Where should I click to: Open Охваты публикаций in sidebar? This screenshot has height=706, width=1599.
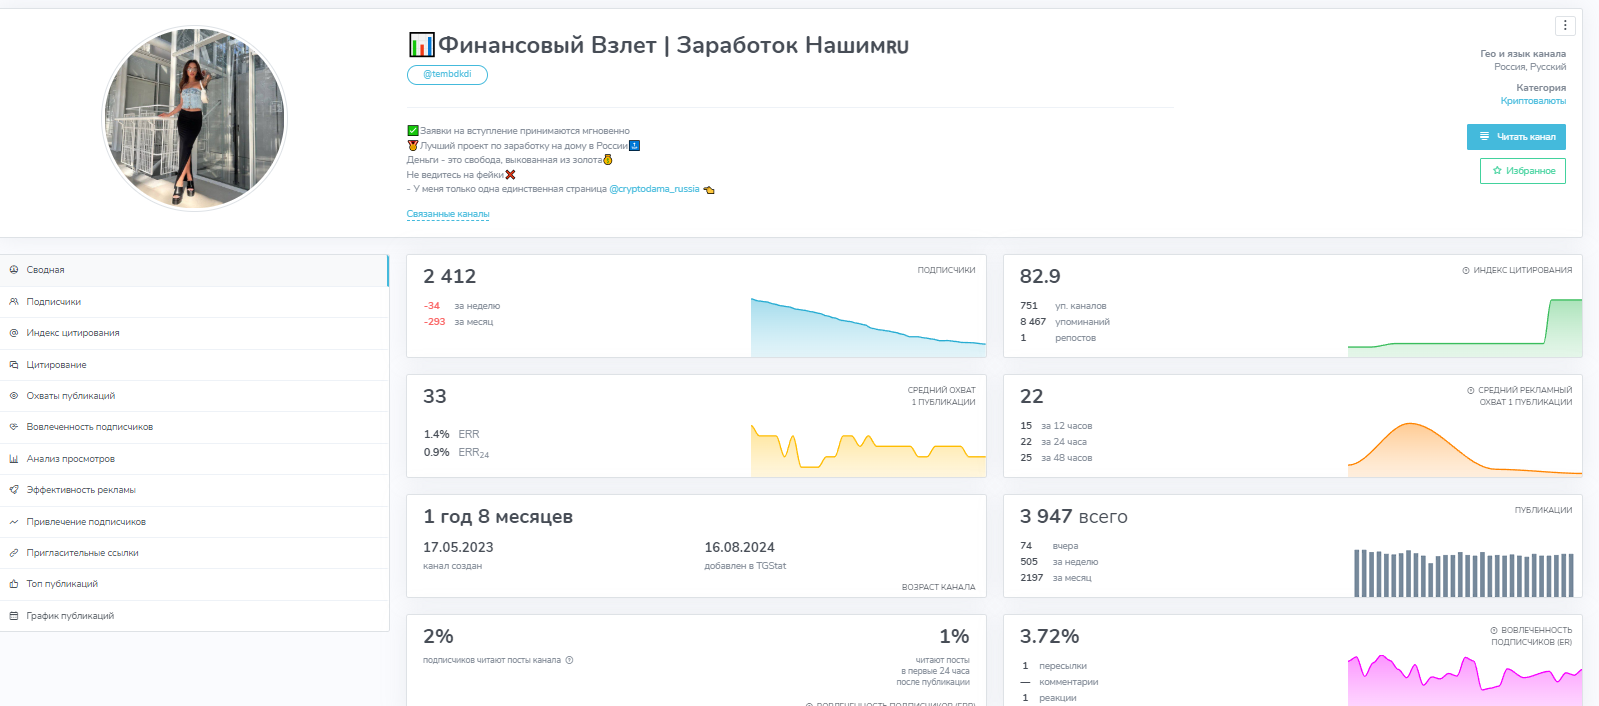pyautogui.click(x=194, y=396)
